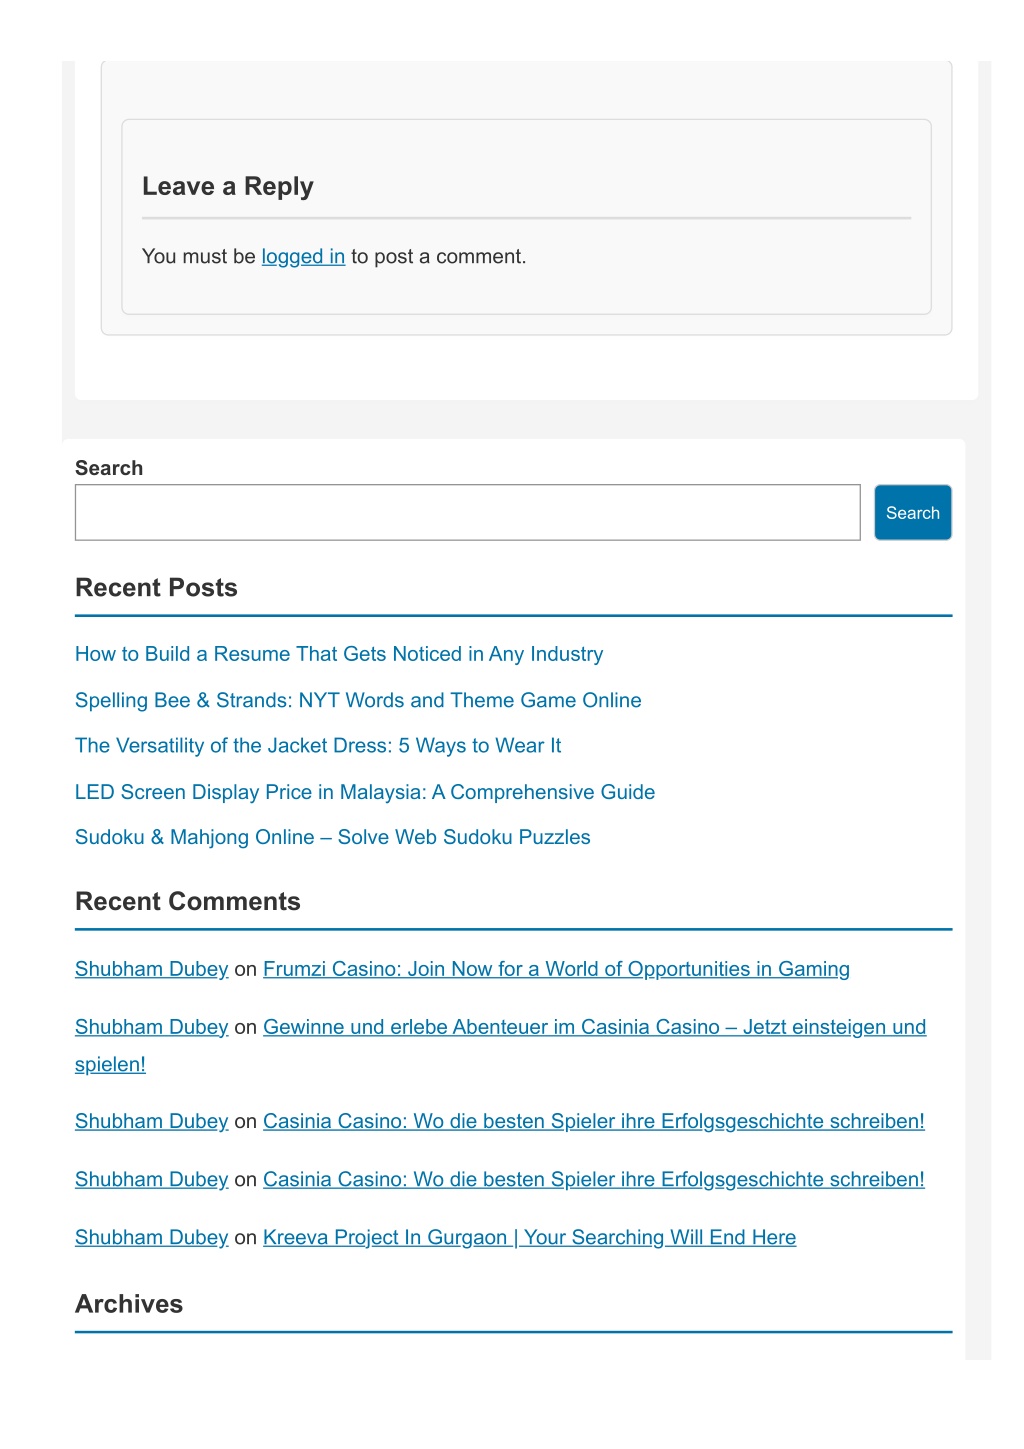The image size is (1024, 1449).
Task: Open Shubham Dubey link beside Kreeva comment
Action: [x=152, y=1238]
